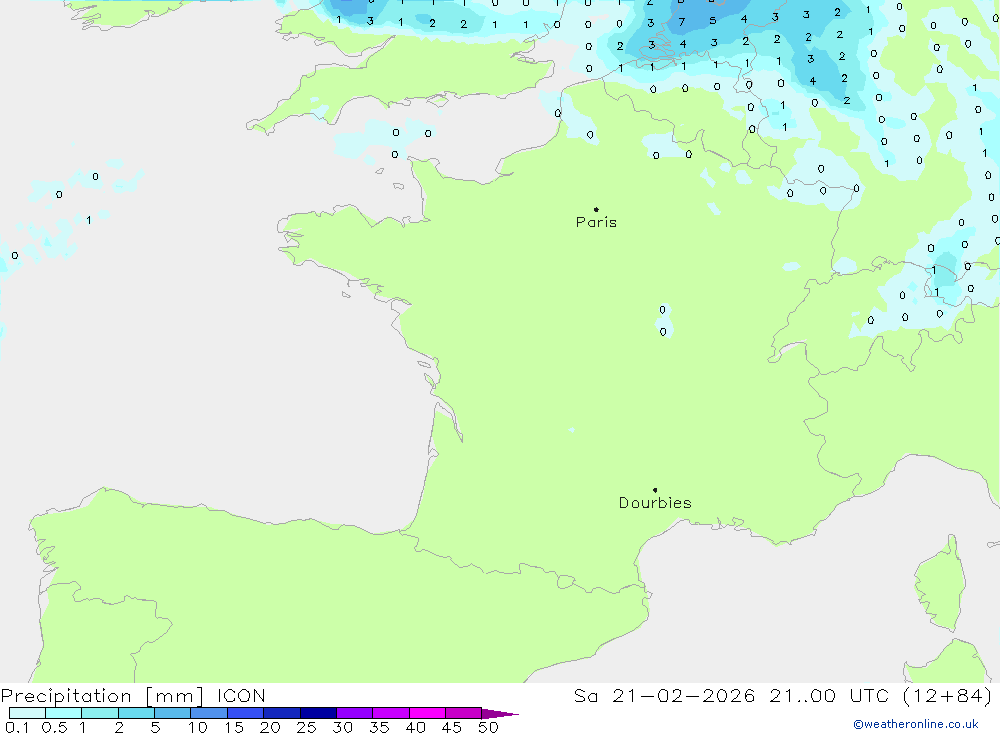1000x733 pixels.
Task: Select the 5–10 mm legend swatch
Action: [173, 713]
